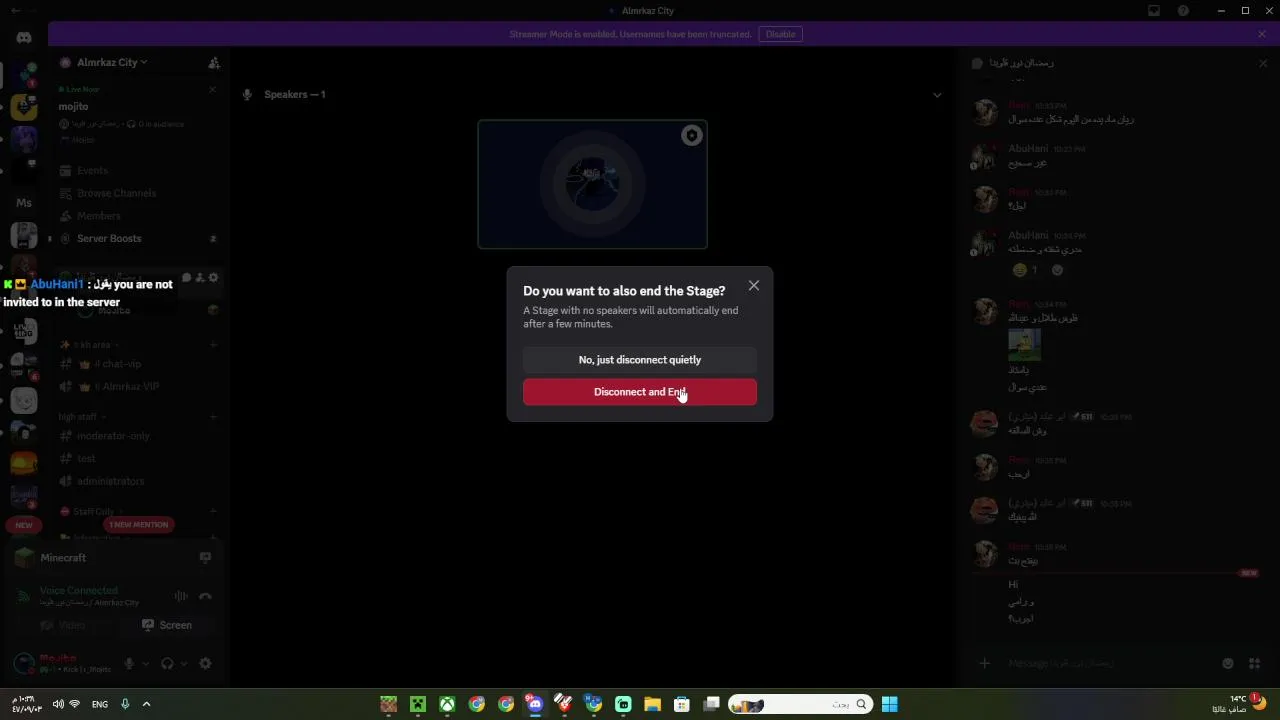This screenshot has height=720, width=1280.
Task: Dismiss the Streamer Mode banner
Action: pyautogui.click(x=1262, y=34)
